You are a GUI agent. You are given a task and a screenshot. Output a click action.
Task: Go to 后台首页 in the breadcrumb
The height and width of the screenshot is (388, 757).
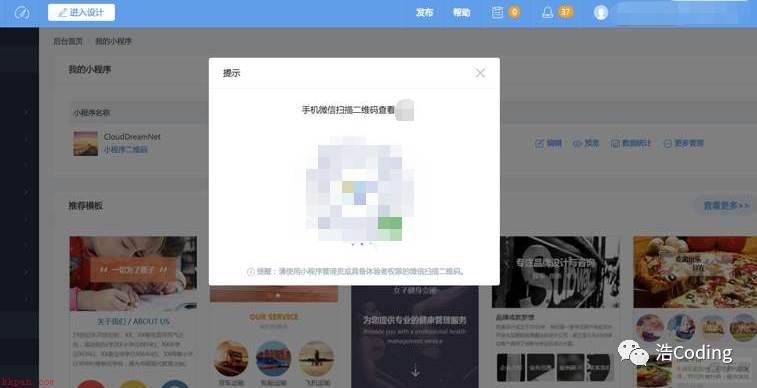click(x=68, y=42)
